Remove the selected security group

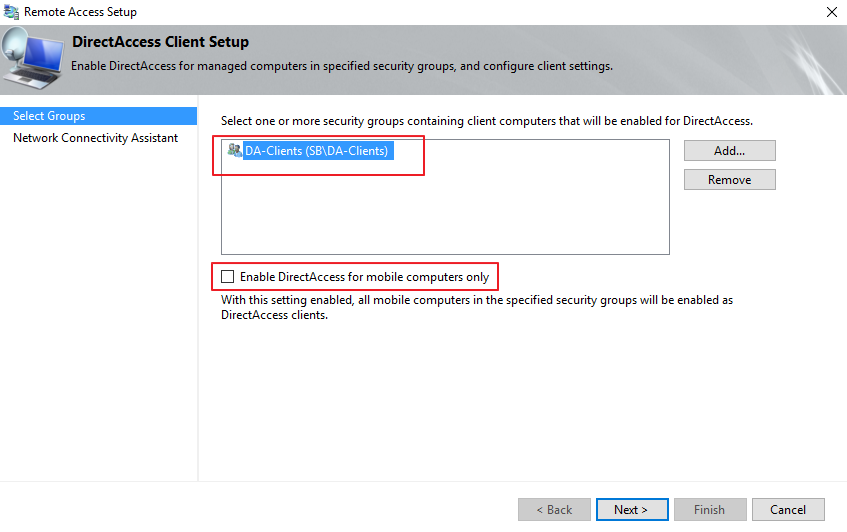coord(729,180)
